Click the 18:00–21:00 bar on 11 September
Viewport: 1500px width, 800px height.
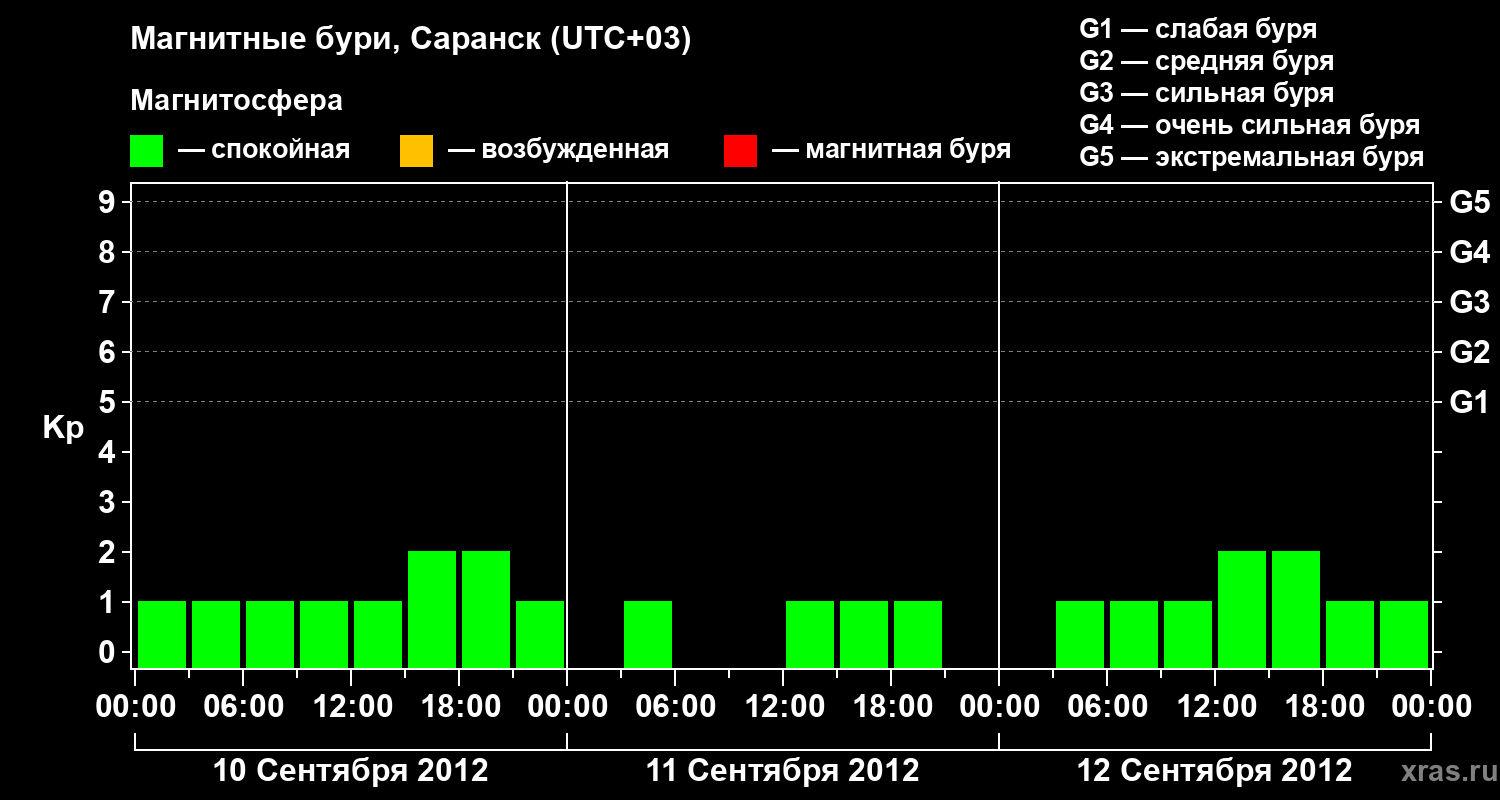coord(918,634)
